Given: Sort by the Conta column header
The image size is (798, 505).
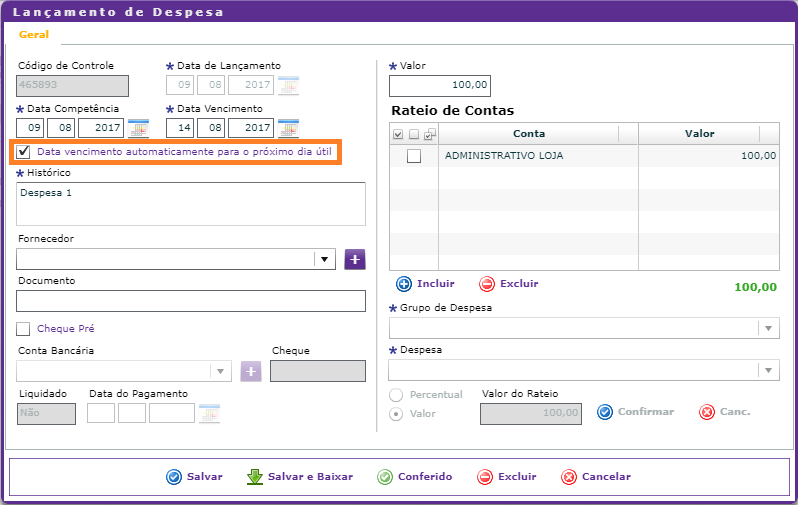Looking at the screenshot, I should point(528,134).
